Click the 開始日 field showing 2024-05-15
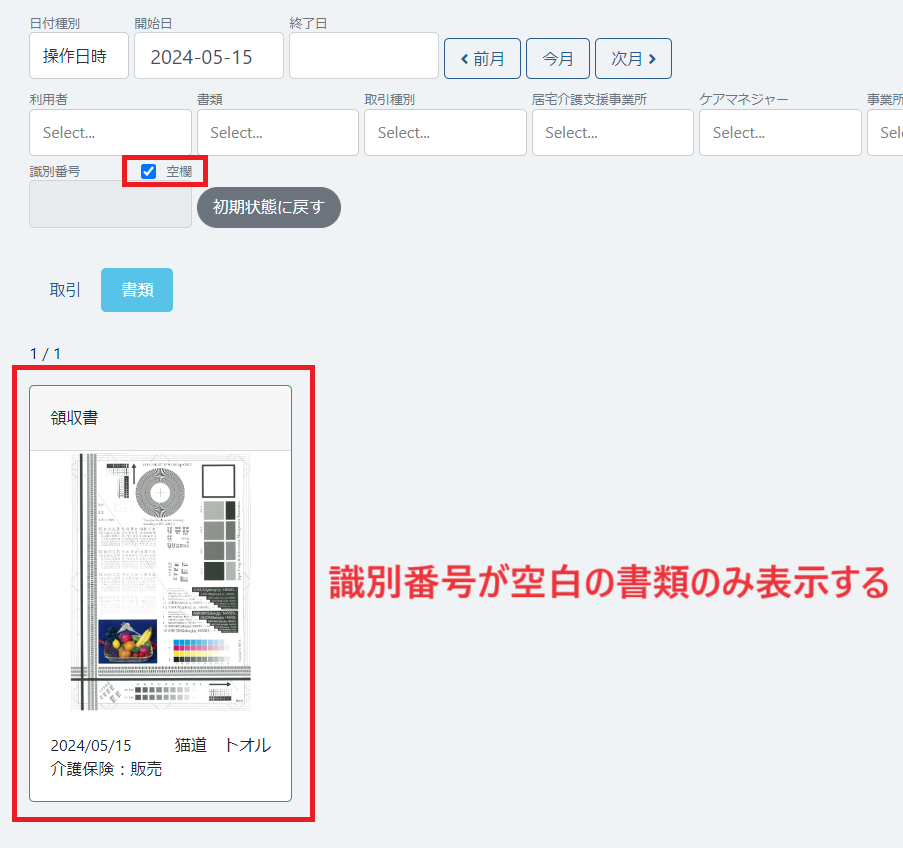This screenshot has width=903, height=848. point(208,56)
